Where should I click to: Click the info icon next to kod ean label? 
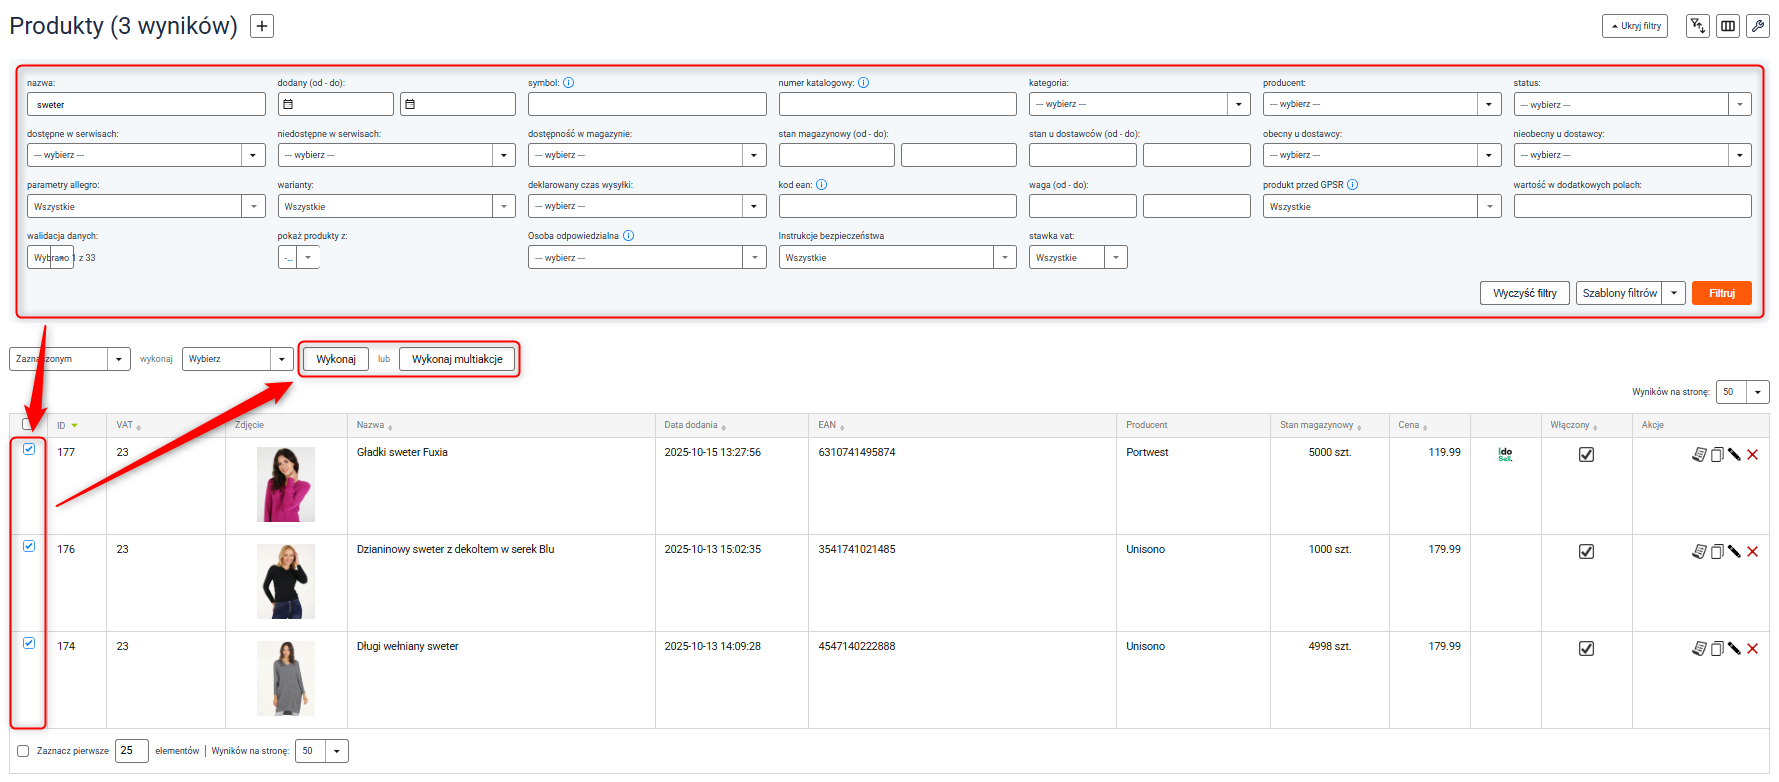(821, 185)
